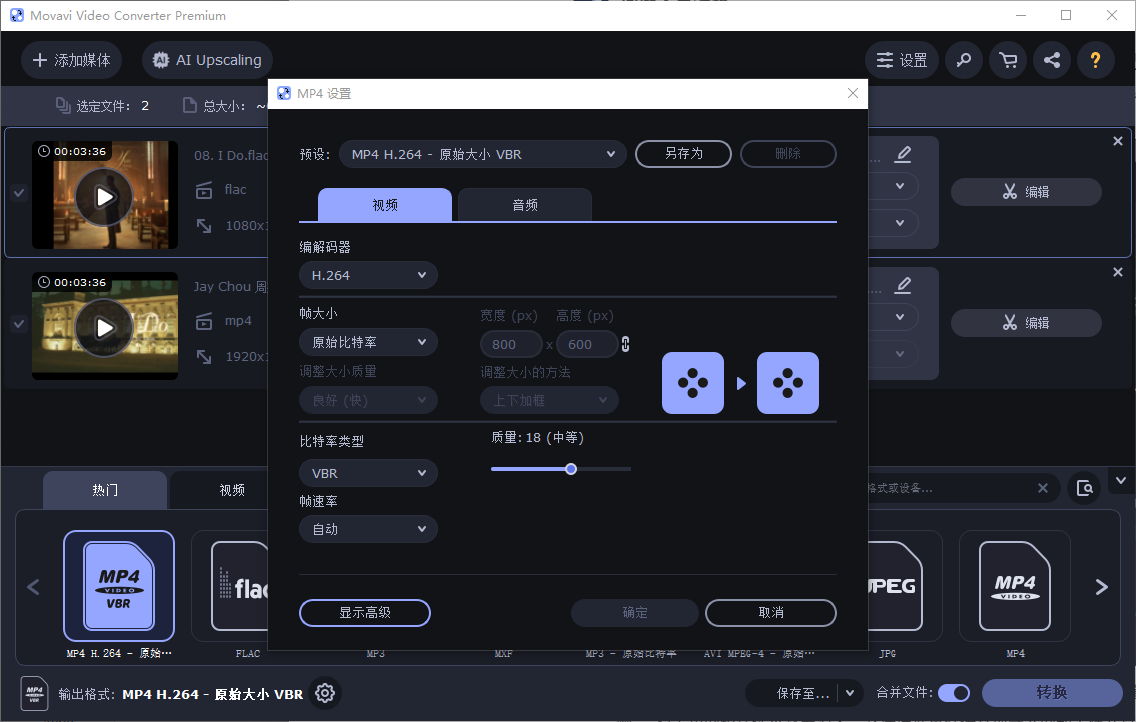Open the 预设 preset dropdown
The height and width of the screenshot is (722, 1136).
tap(482, 154)
